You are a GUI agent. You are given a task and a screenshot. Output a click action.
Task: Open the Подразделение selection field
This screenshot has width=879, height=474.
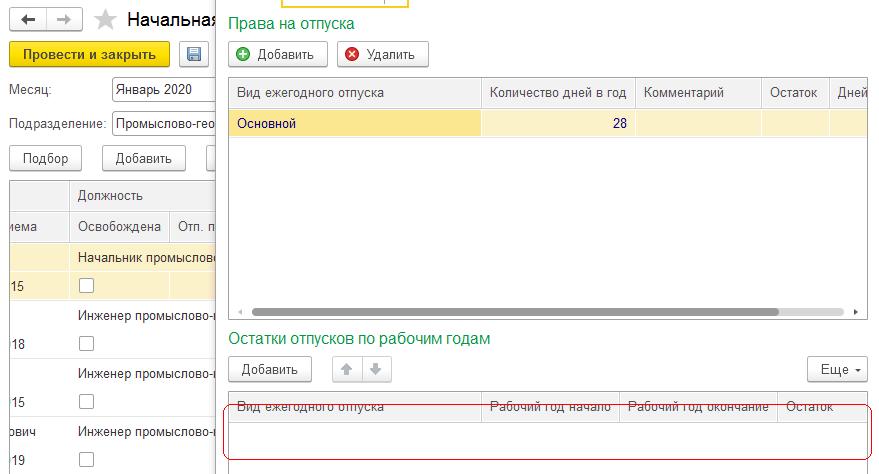[163, 124]
